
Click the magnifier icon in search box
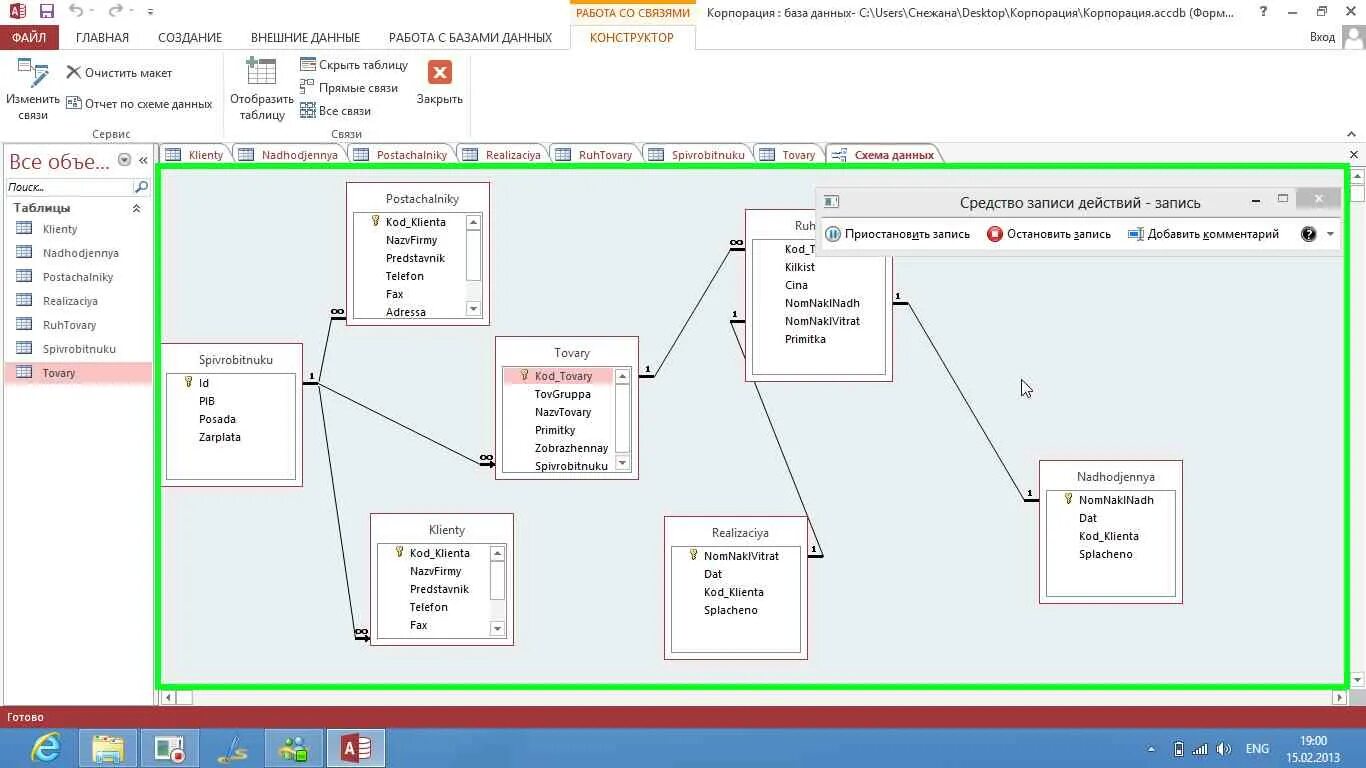141,187
